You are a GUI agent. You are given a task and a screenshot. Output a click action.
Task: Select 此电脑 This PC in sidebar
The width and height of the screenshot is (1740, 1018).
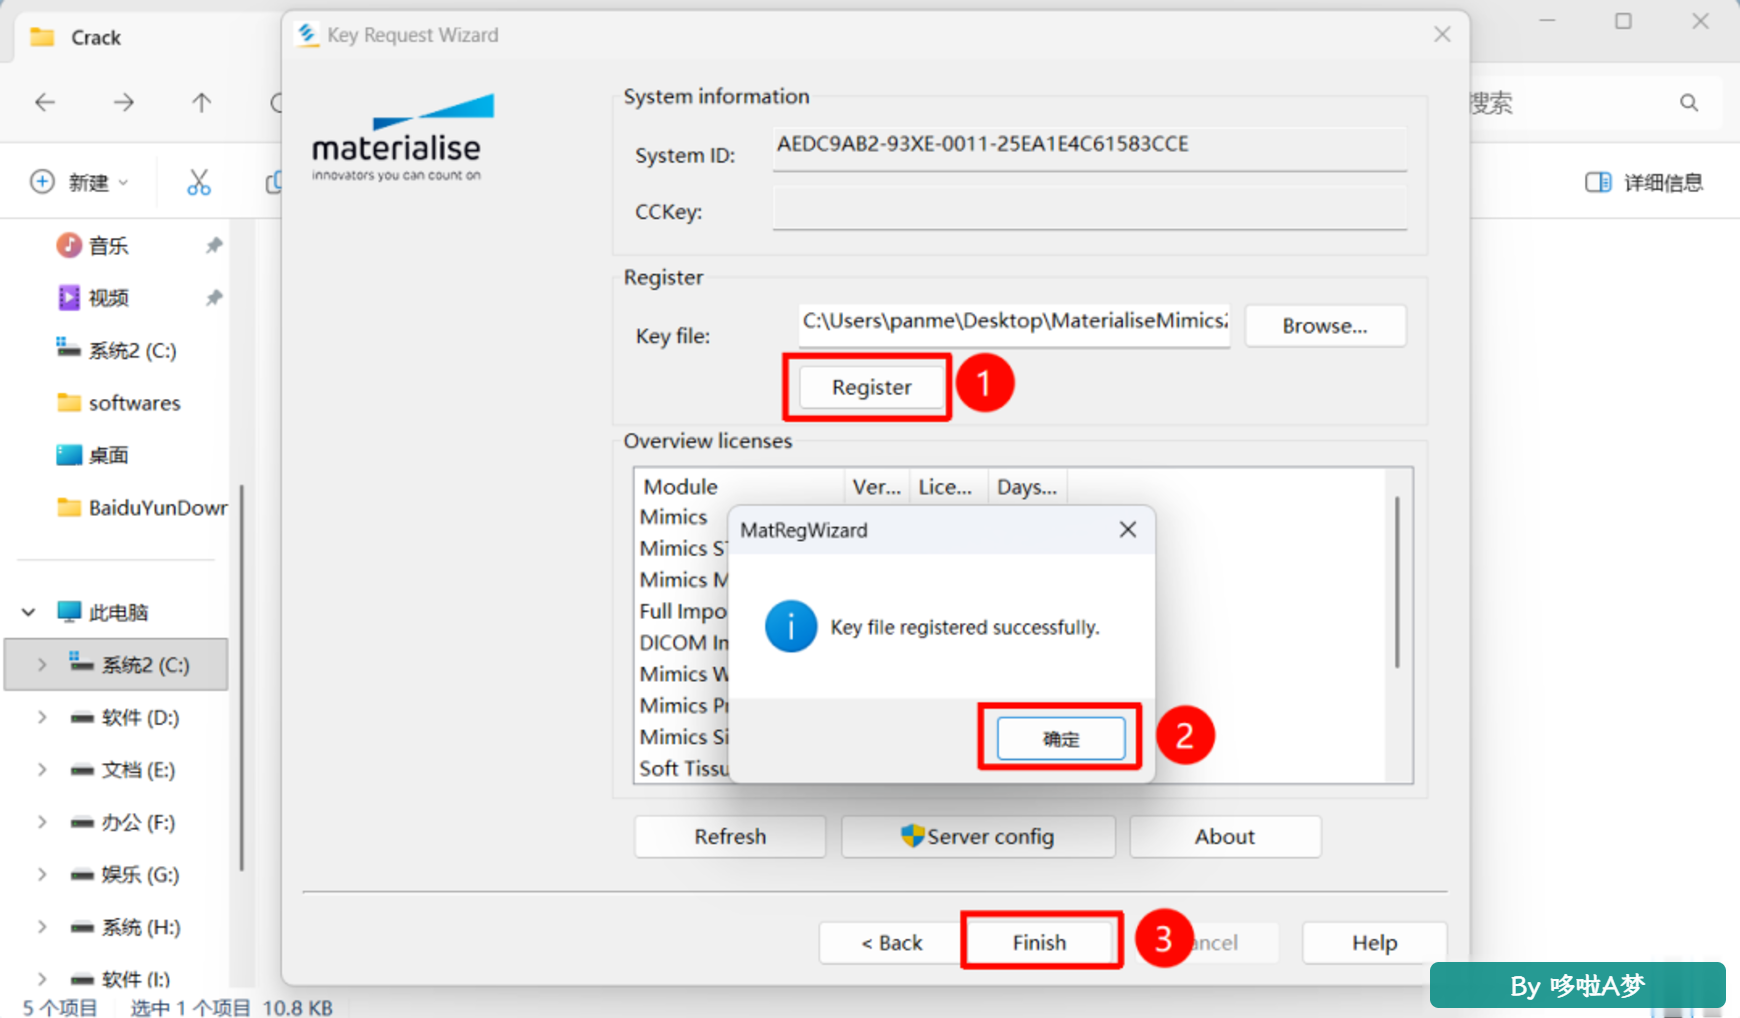pyautogui.click(x=103, y=612)
